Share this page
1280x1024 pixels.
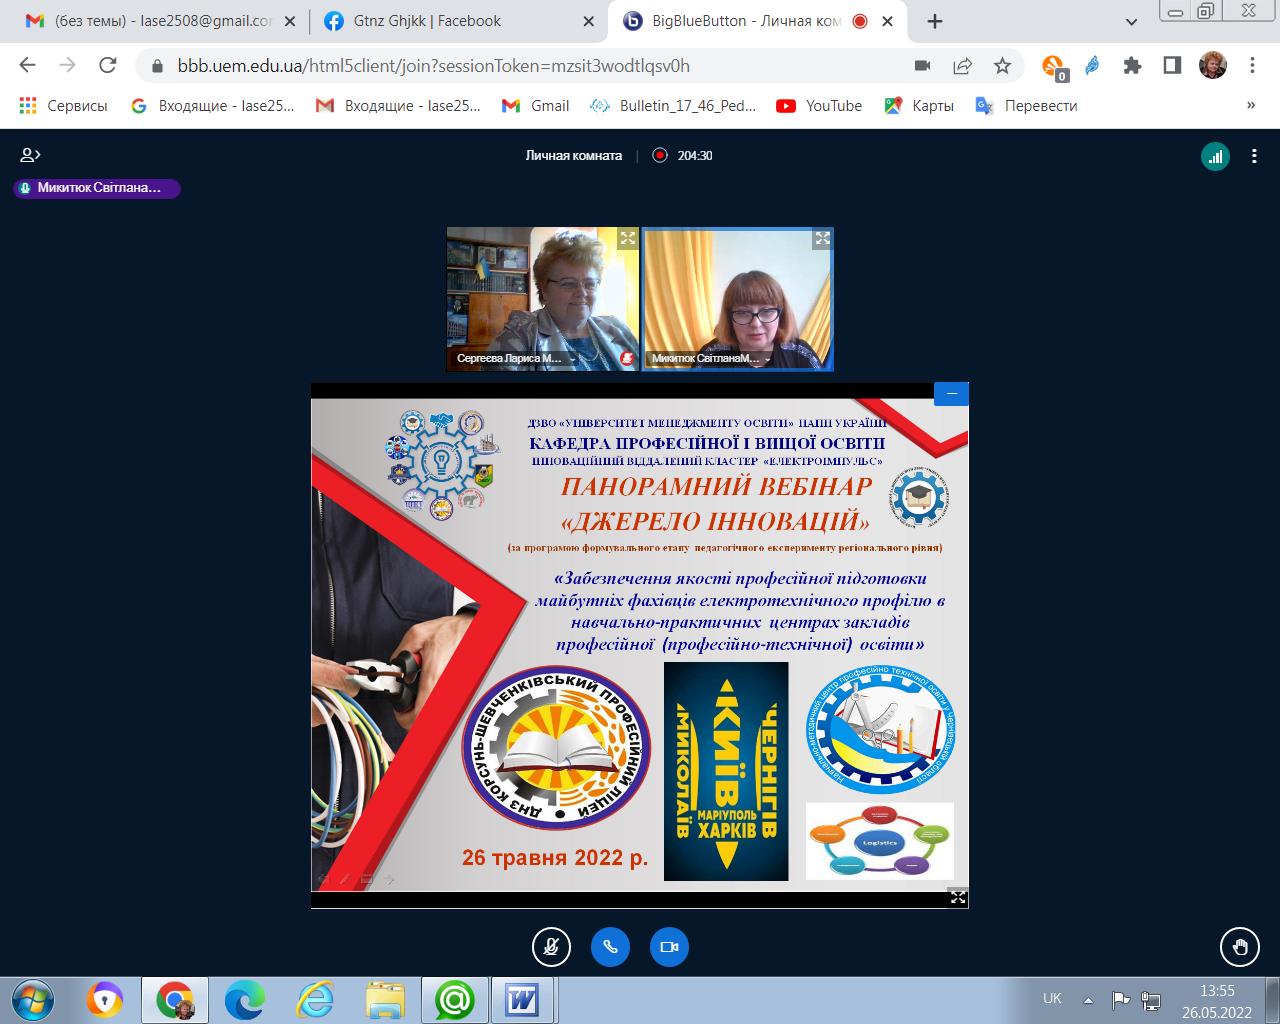[962, 66]
